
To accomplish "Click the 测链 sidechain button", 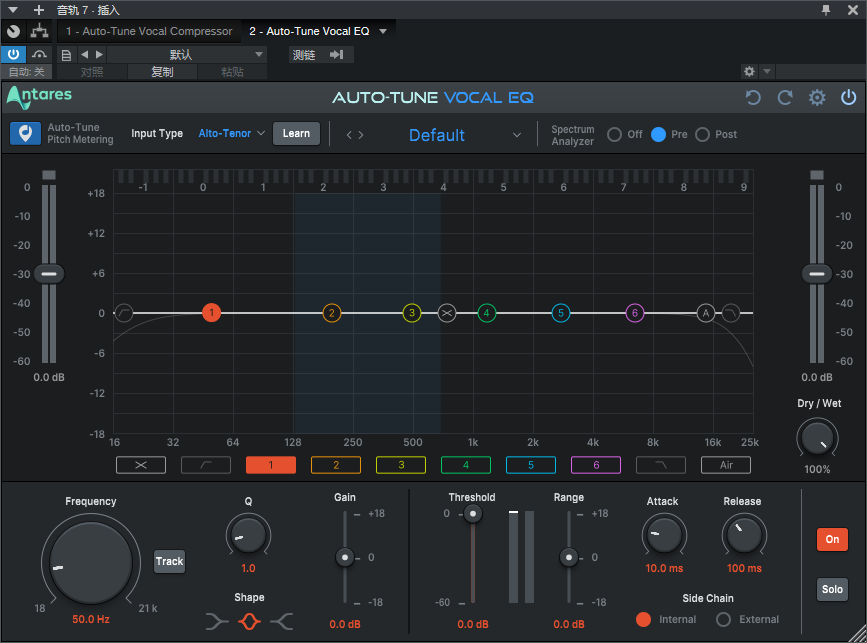I will (304, 55).
